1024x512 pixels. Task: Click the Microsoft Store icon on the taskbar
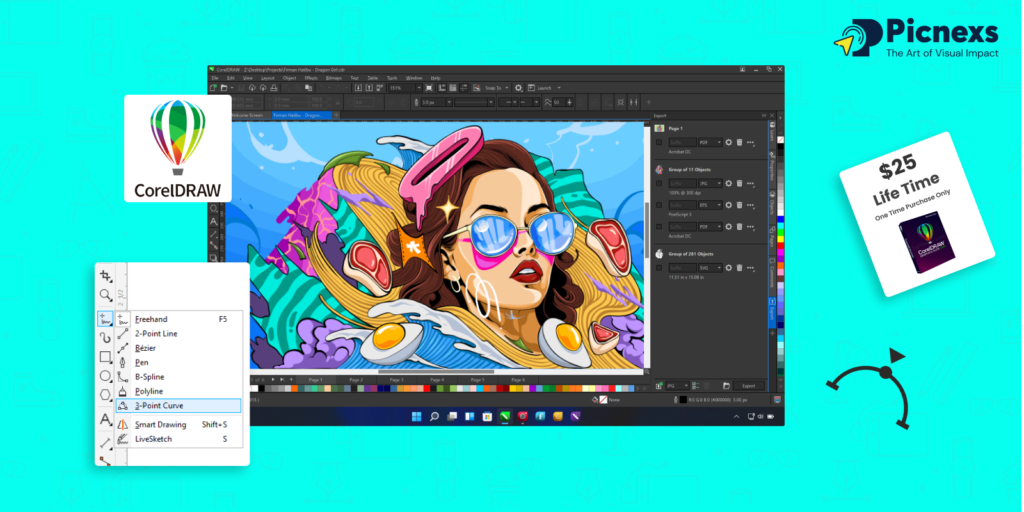487,416
